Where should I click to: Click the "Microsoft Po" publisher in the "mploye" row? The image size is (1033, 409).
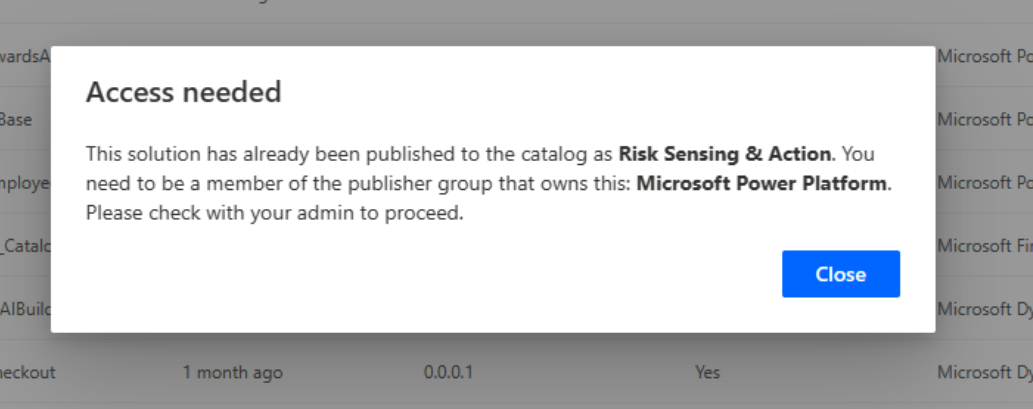point(984,183)
